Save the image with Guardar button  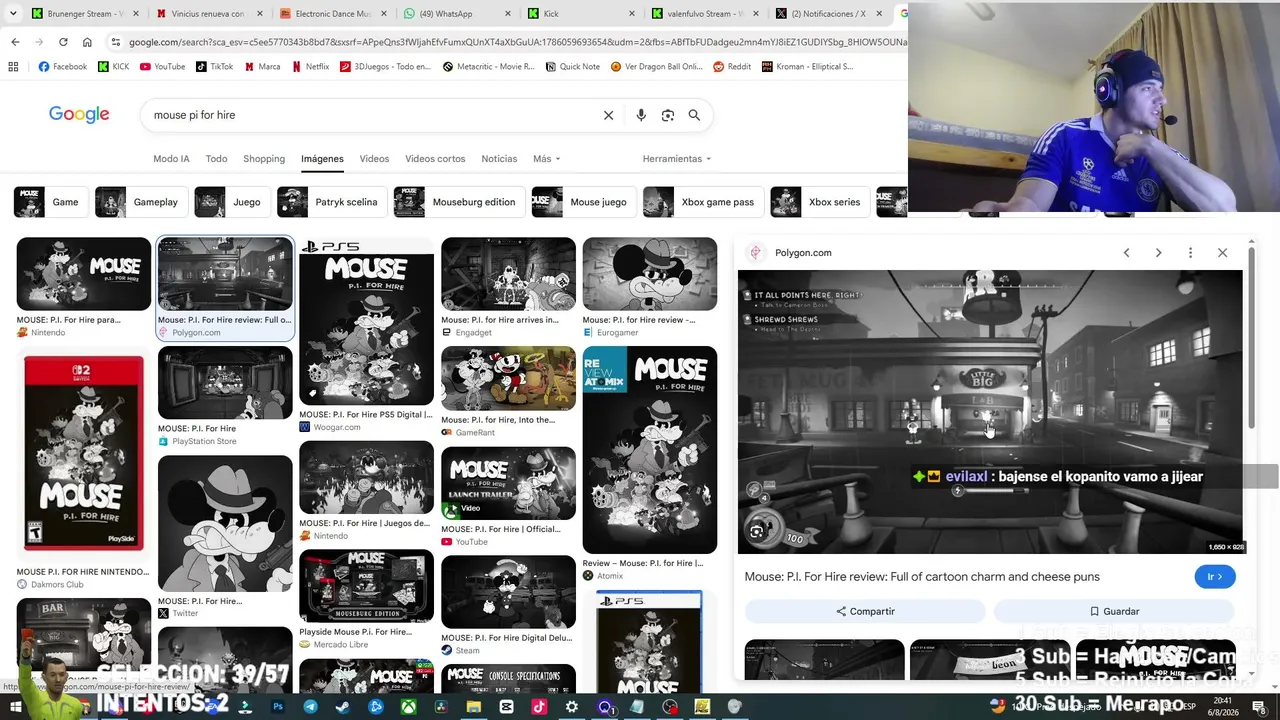[x=1114, y=611]
